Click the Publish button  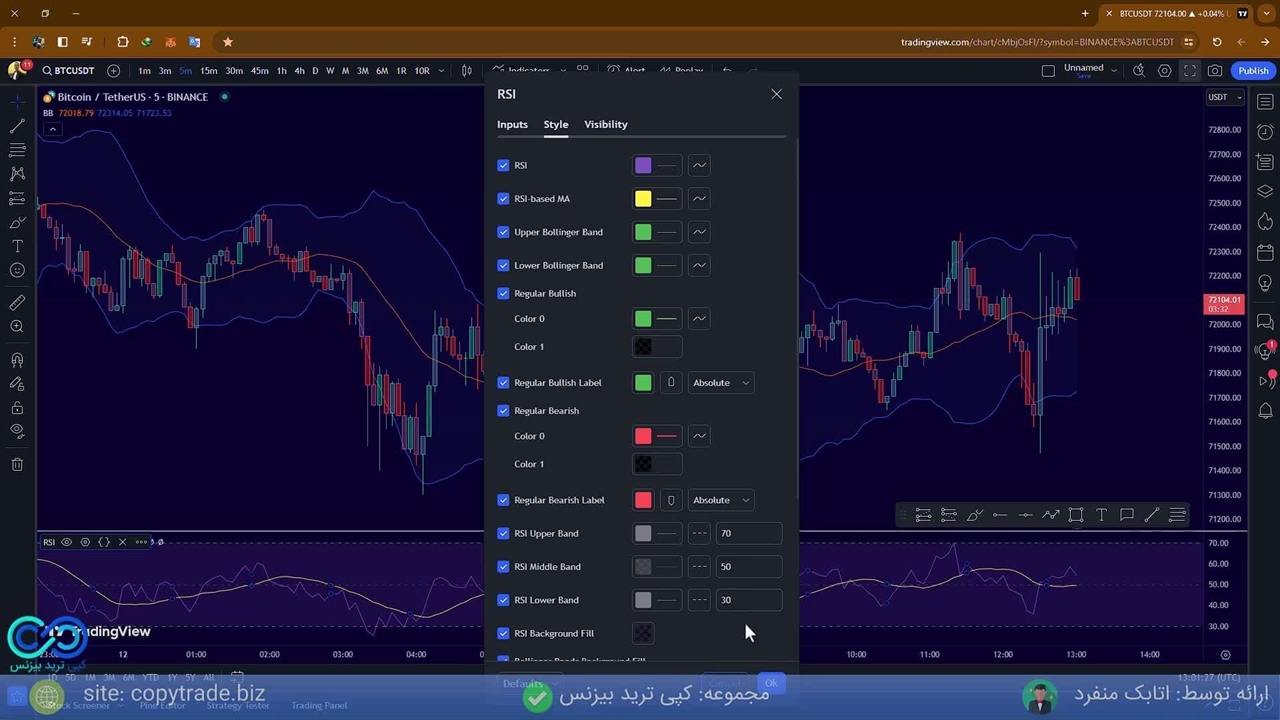click(x=1253, y=71)
